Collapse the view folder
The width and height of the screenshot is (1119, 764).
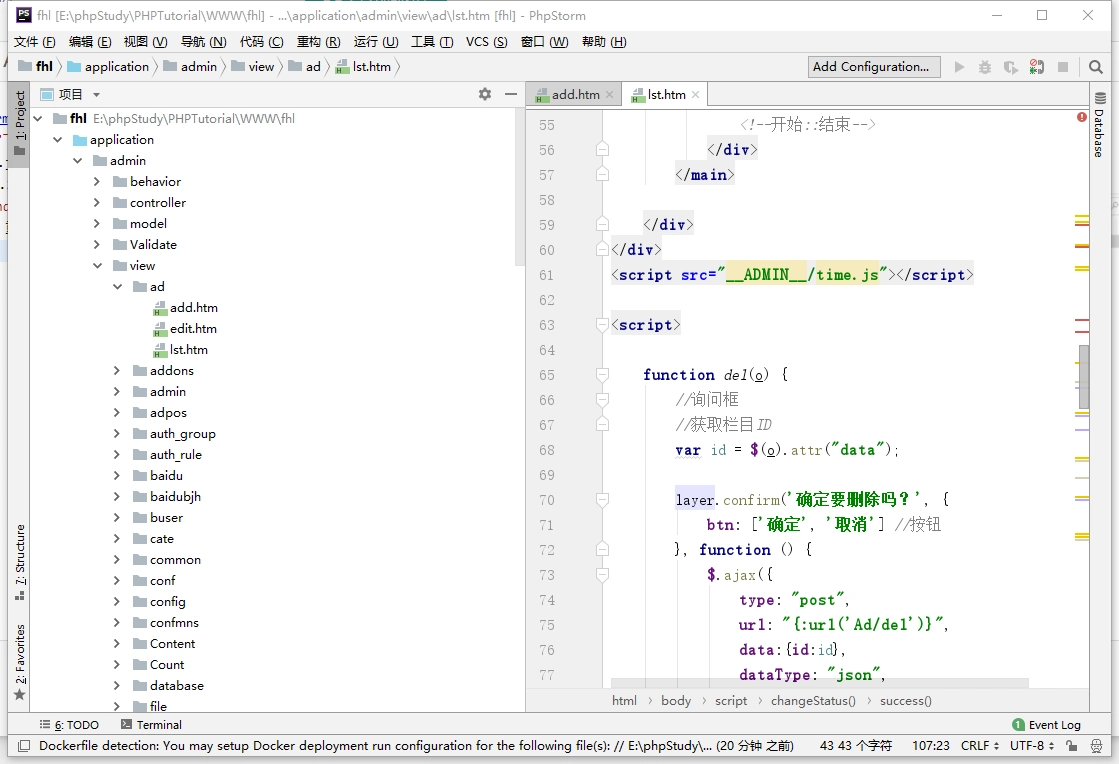pos(97,266)
